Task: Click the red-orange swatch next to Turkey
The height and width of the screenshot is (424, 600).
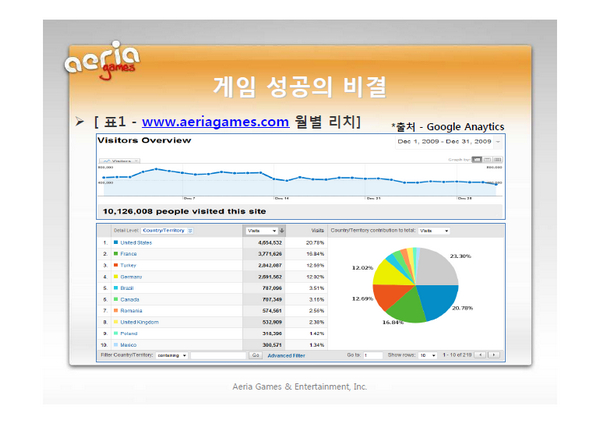Action: 116,265
